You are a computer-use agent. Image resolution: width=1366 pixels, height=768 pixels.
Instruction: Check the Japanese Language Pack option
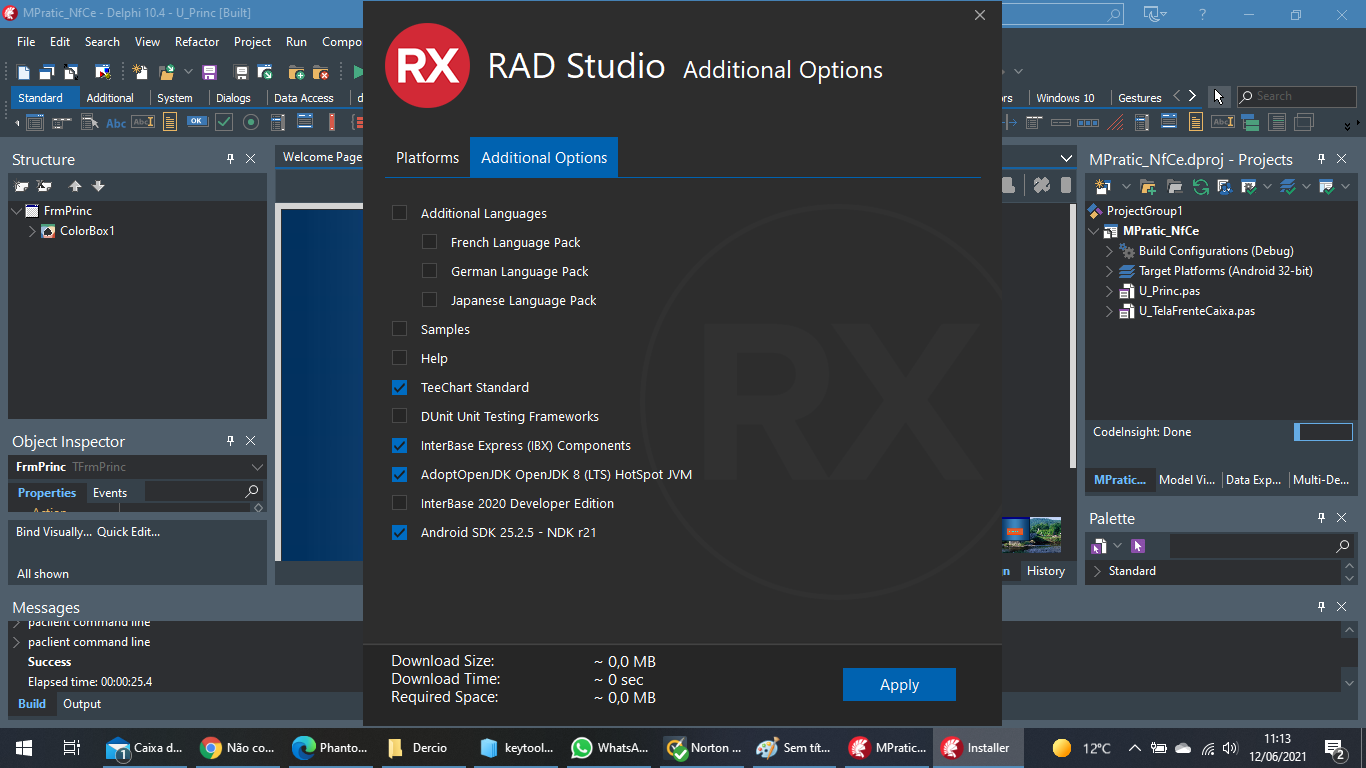click(430, 300)
